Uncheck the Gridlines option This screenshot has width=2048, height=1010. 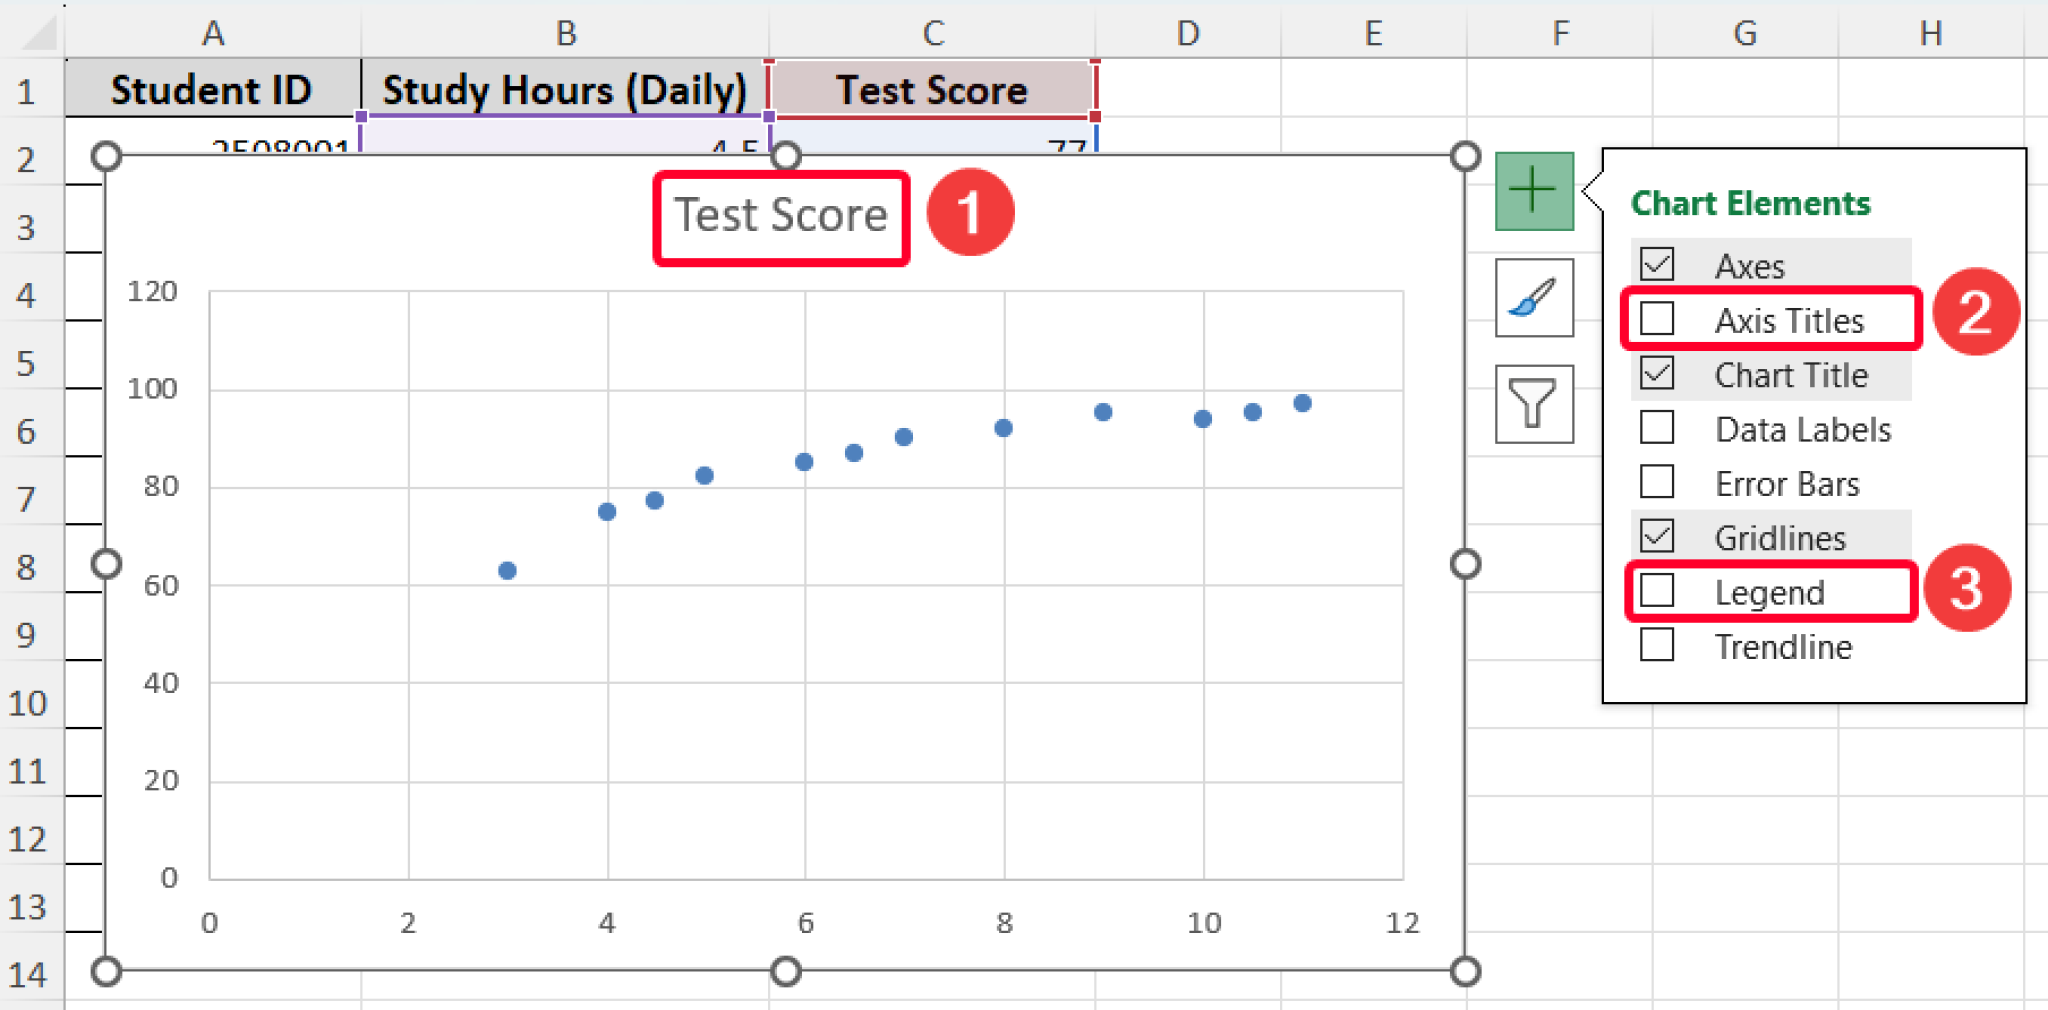click(x=1657, y=537)
